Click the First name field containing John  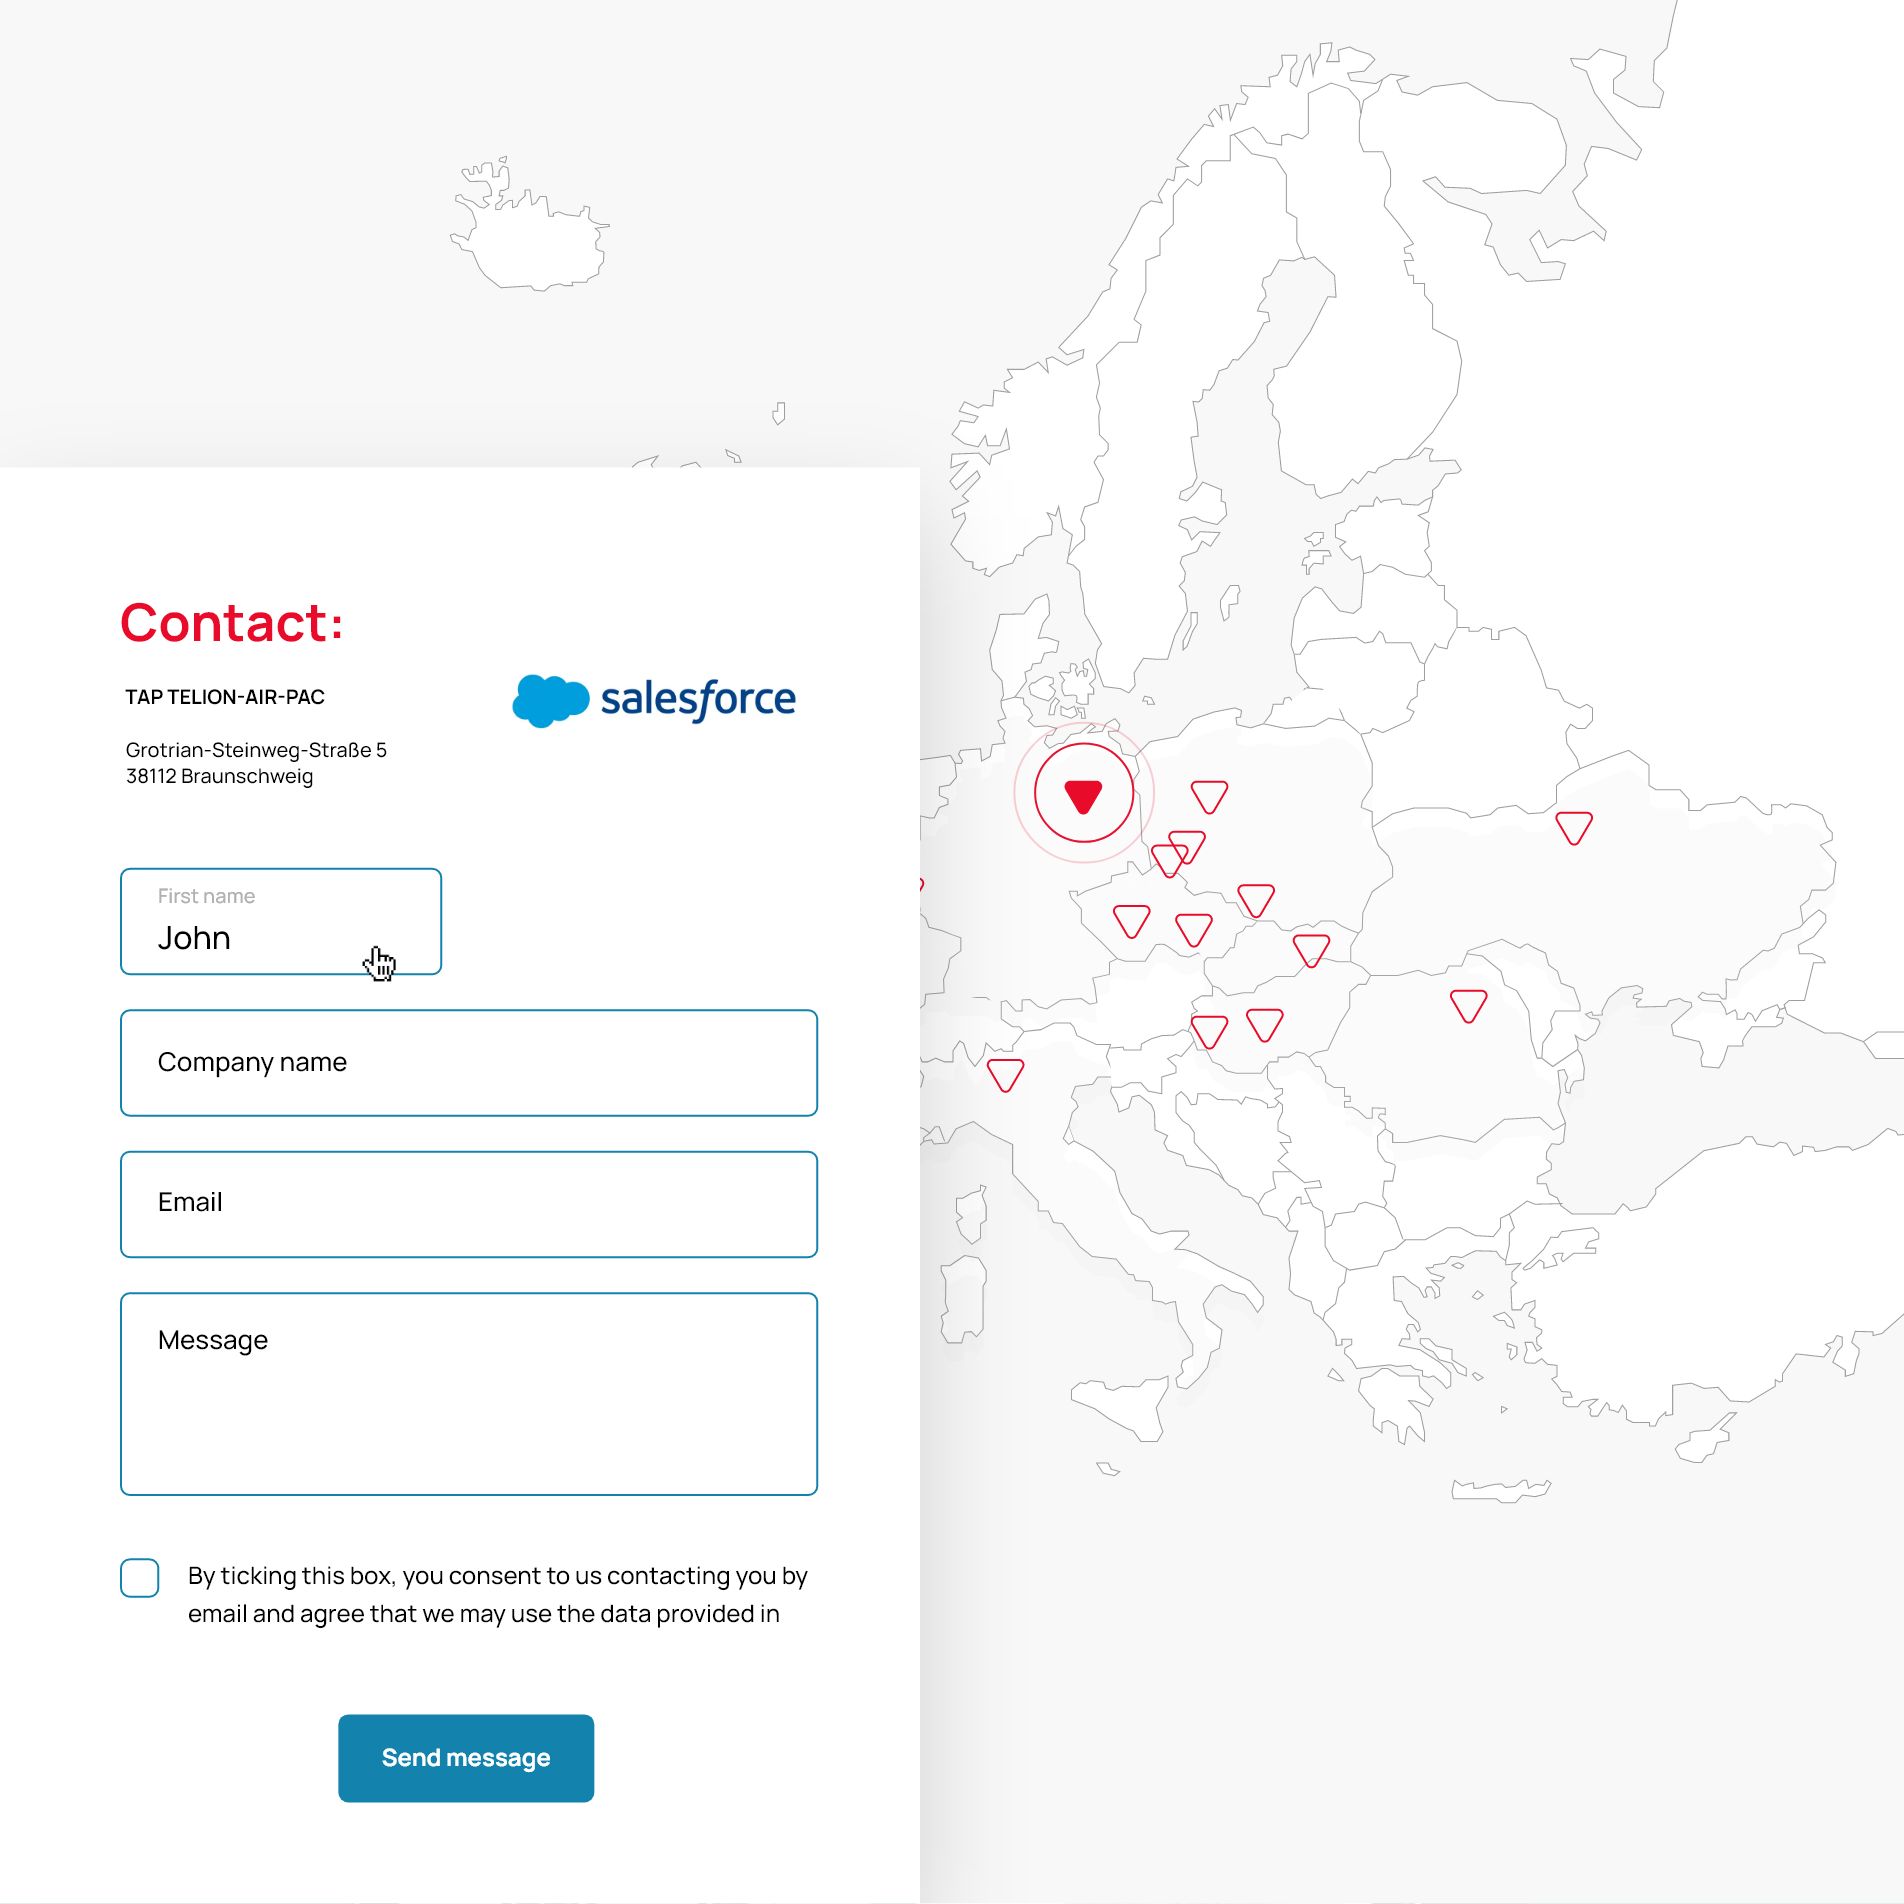pos(280,921)
